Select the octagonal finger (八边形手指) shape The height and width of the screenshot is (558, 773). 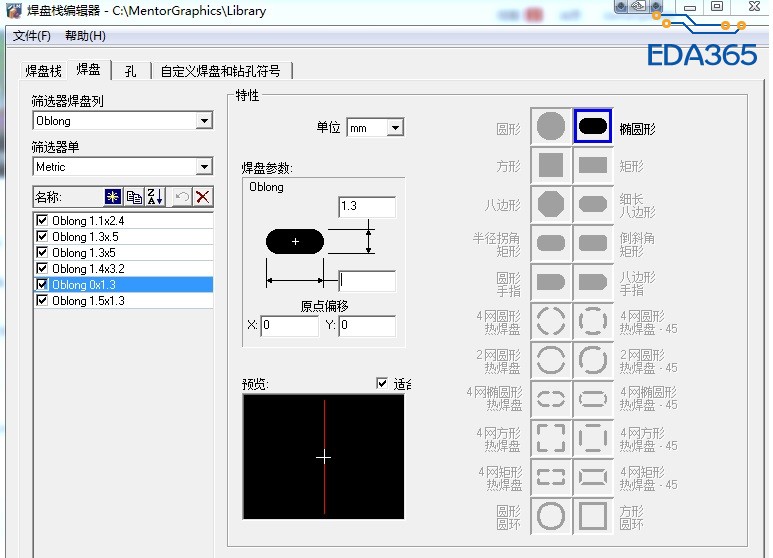click(x=593, y=282)
